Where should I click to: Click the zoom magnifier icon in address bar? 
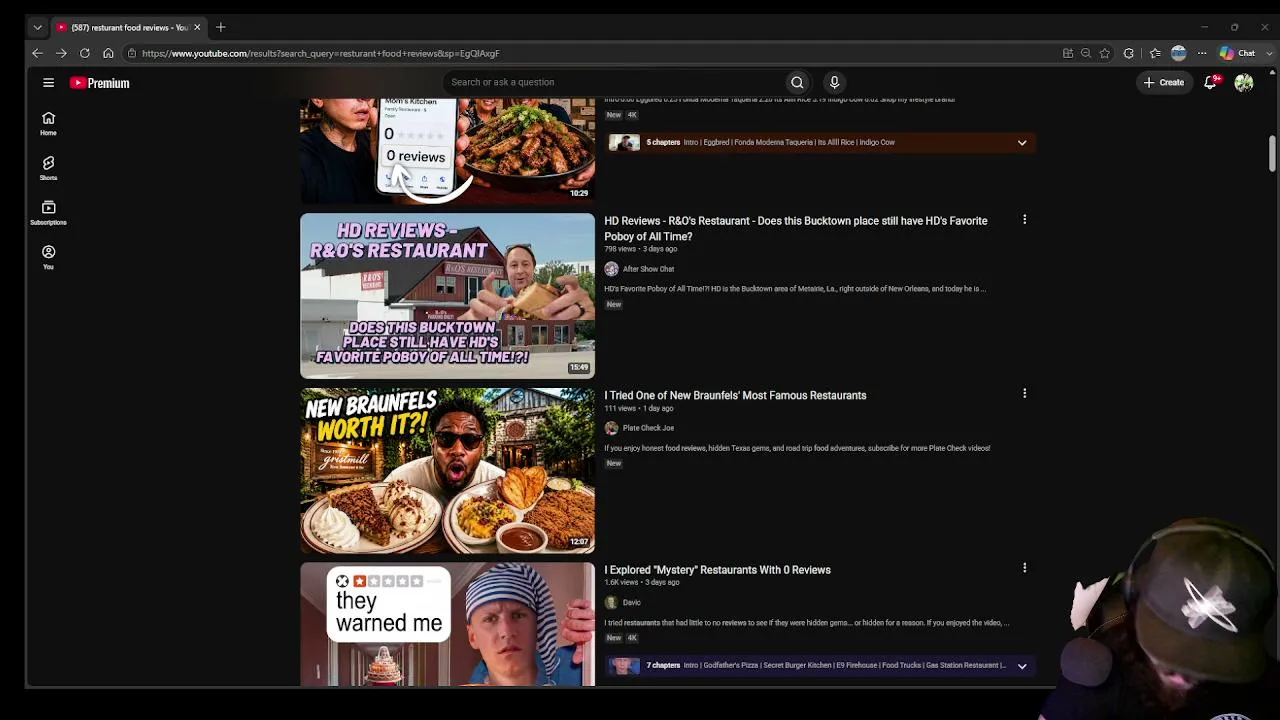point(1086,53)
